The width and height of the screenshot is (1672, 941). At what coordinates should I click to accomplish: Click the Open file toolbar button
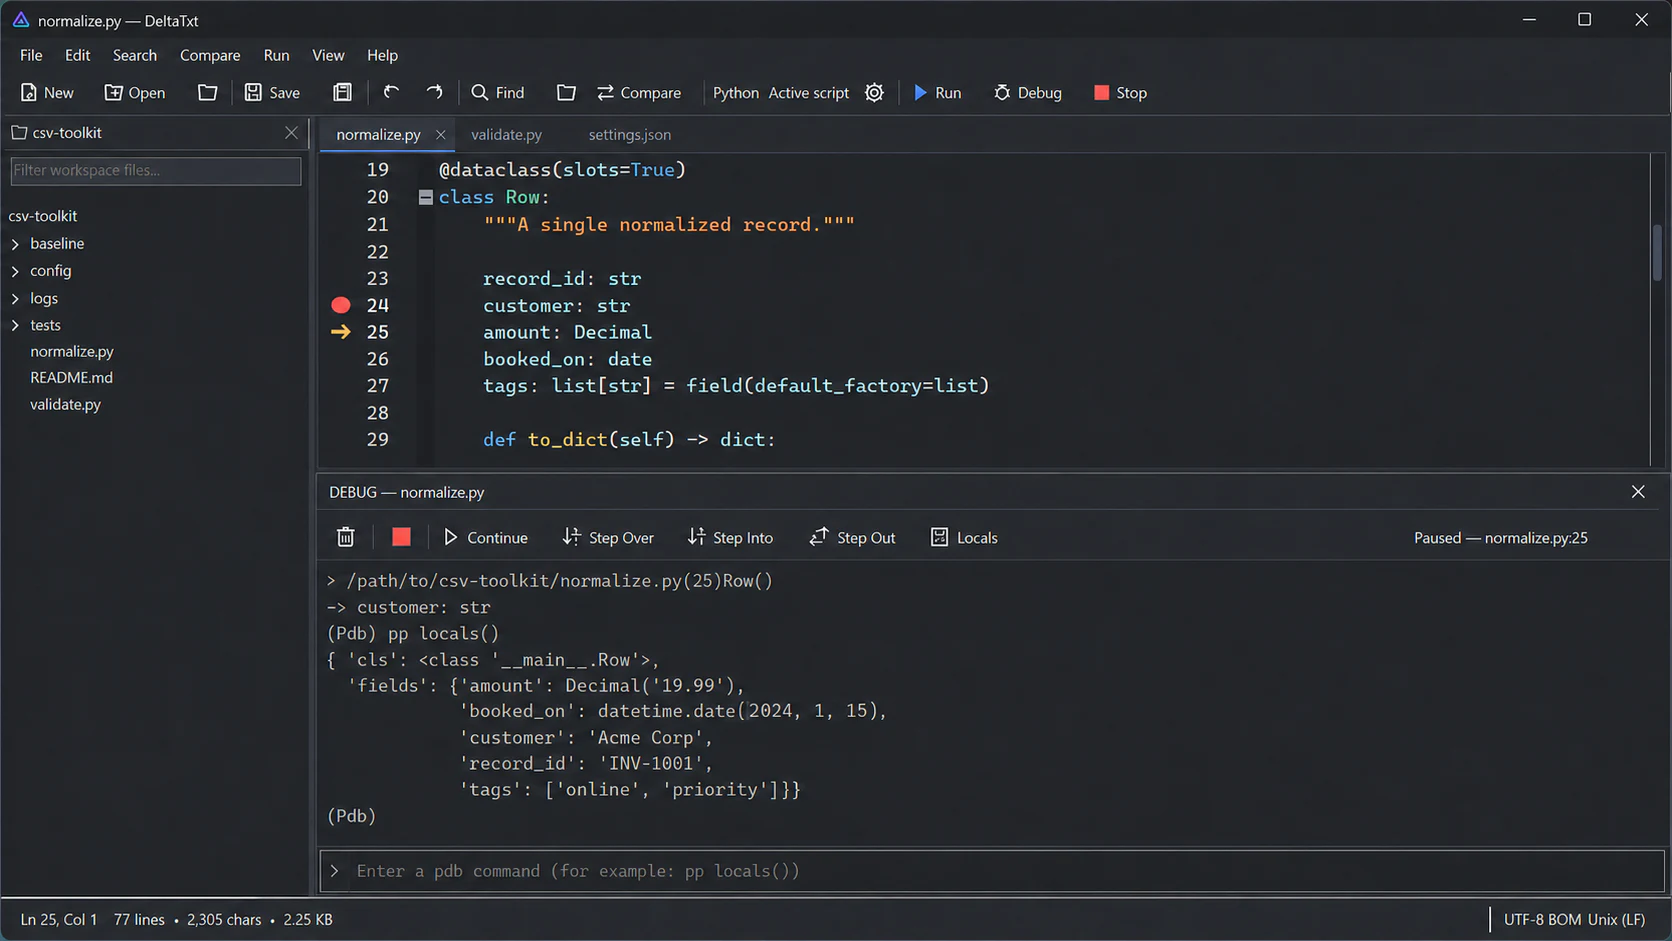(x=134, y=93)
